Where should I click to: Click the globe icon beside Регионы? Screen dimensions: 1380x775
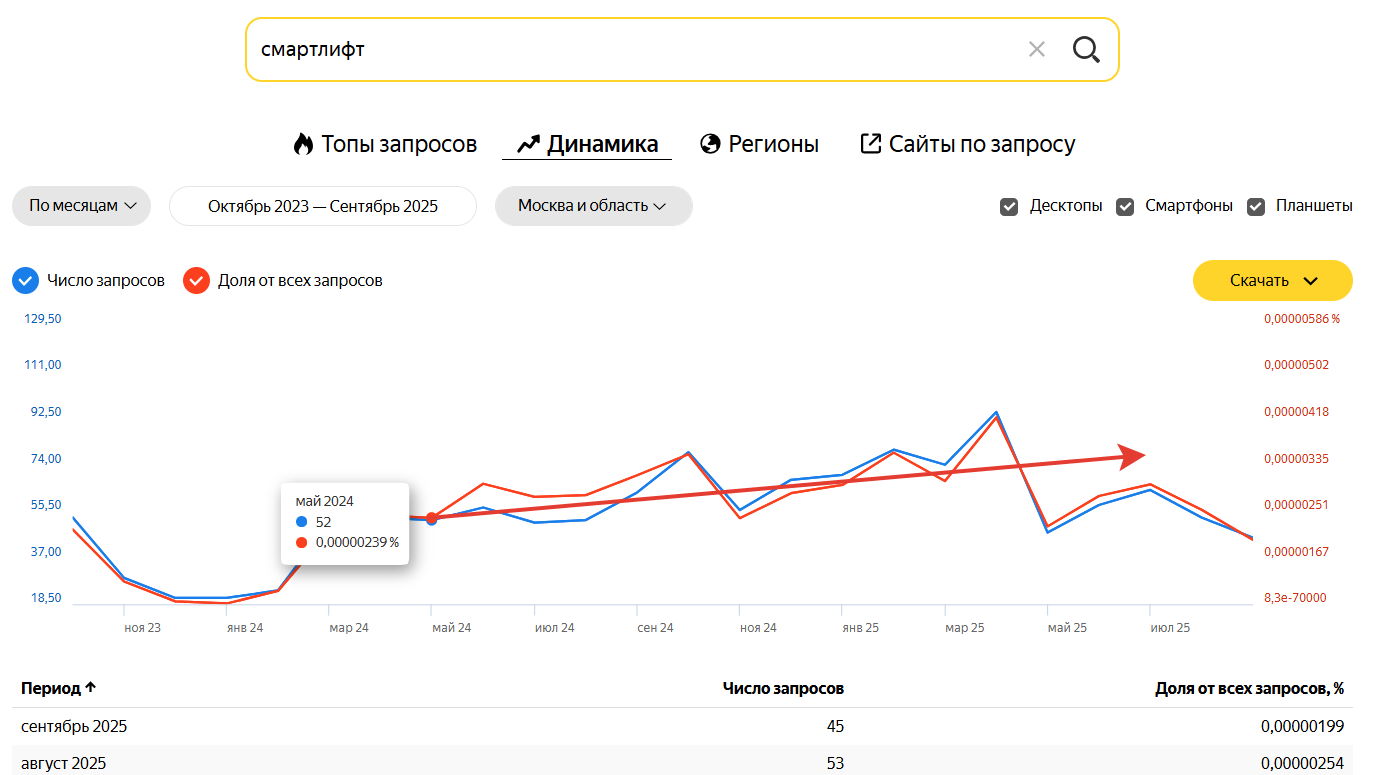pos(711,144)
